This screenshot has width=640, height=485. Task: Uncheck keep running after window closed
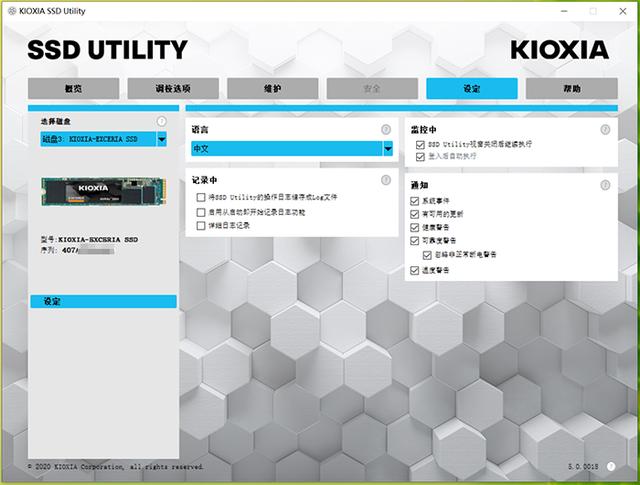point(420,145)
